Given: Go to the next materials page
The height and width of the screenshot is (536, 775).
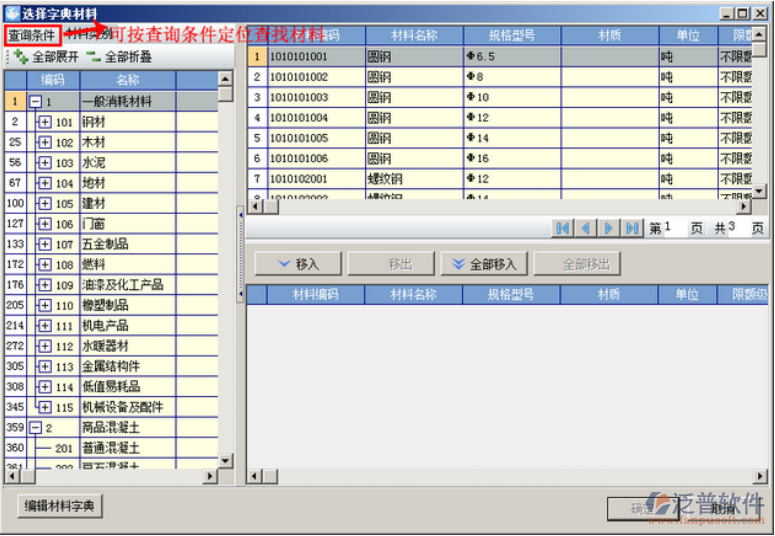Looking at the screenshot, I should pos(609,229).
